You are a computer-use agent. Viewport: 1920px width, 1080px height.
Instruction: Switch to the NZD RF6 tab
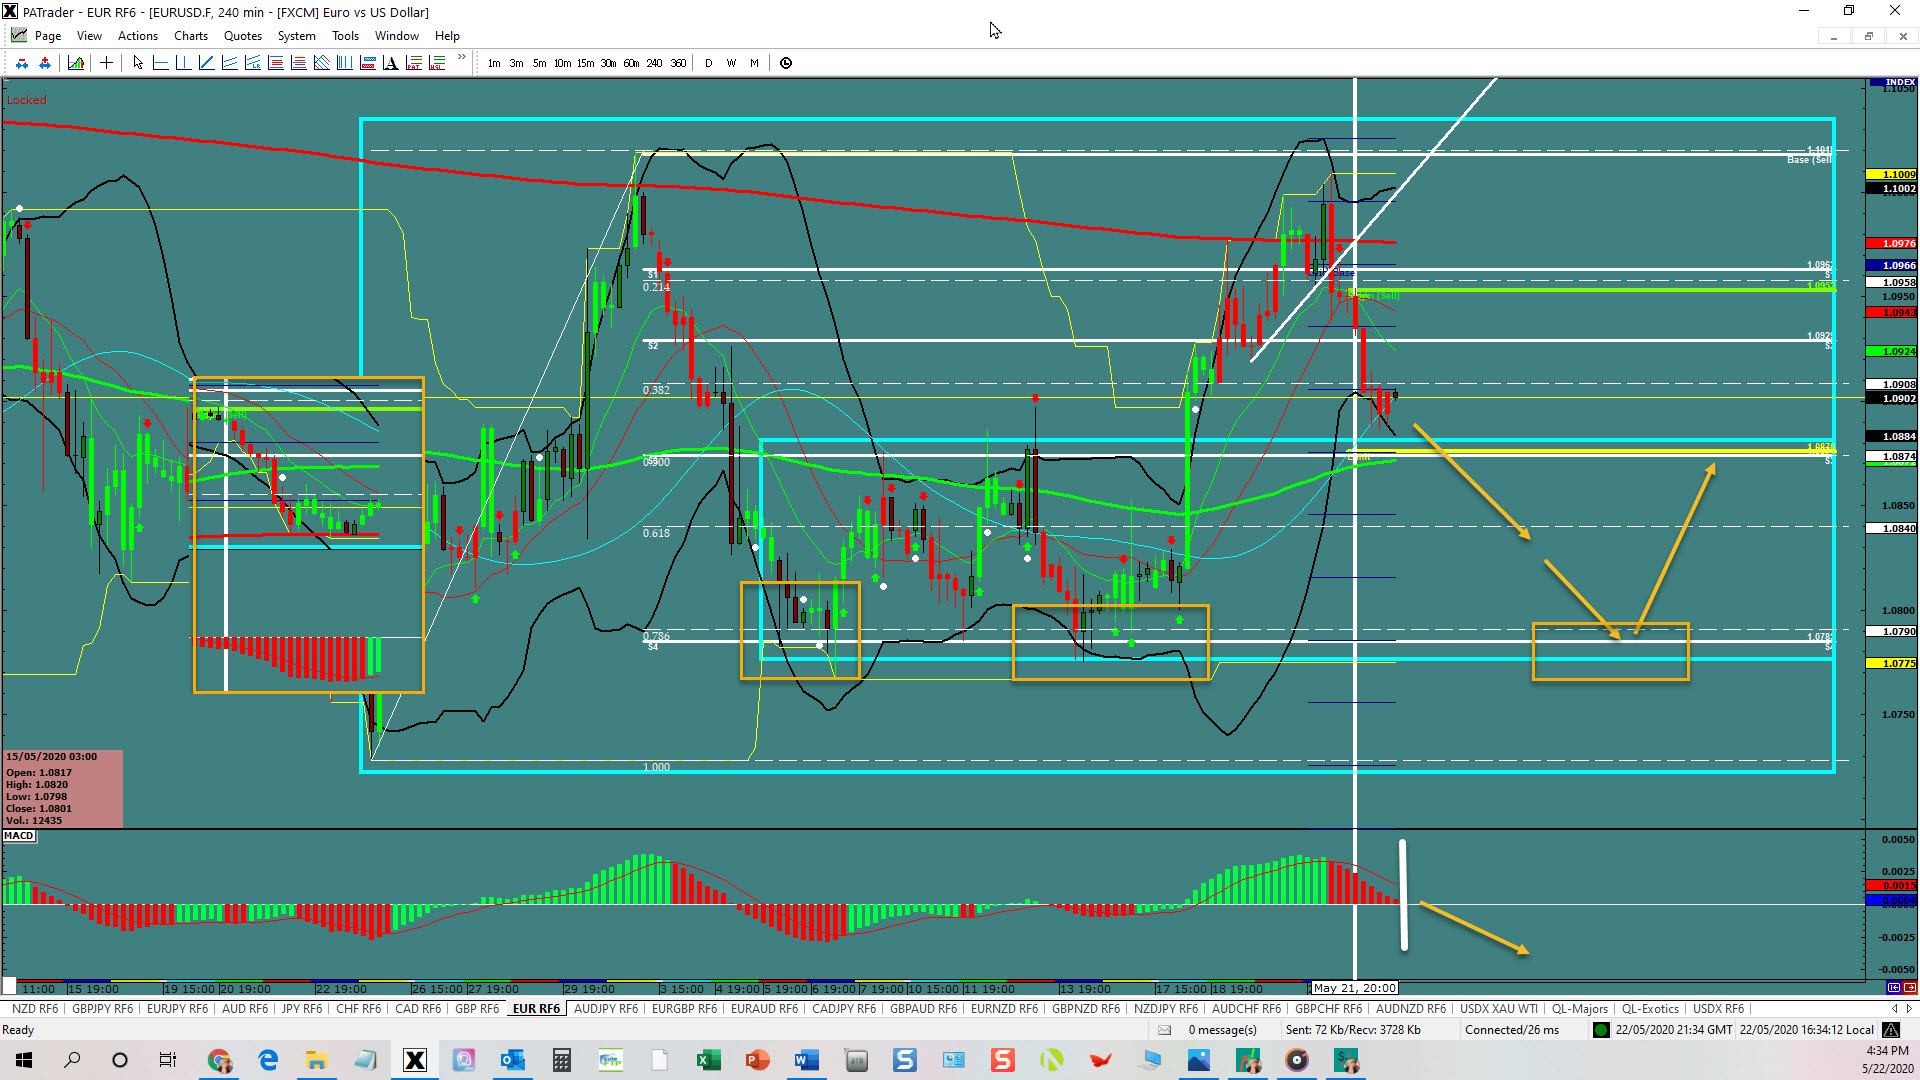click(35, 1009)
